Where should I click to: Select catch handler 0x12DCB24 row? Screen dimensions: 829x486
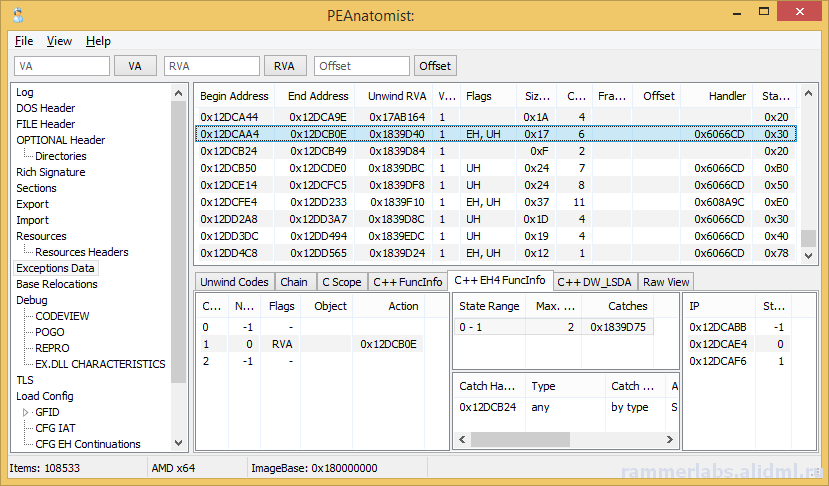566,407
